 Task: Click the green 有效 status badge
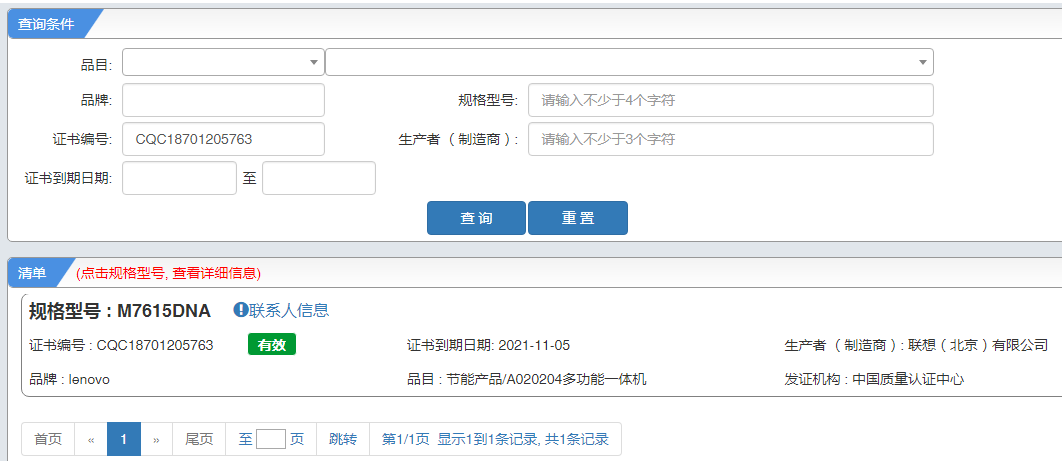(272, 345)
